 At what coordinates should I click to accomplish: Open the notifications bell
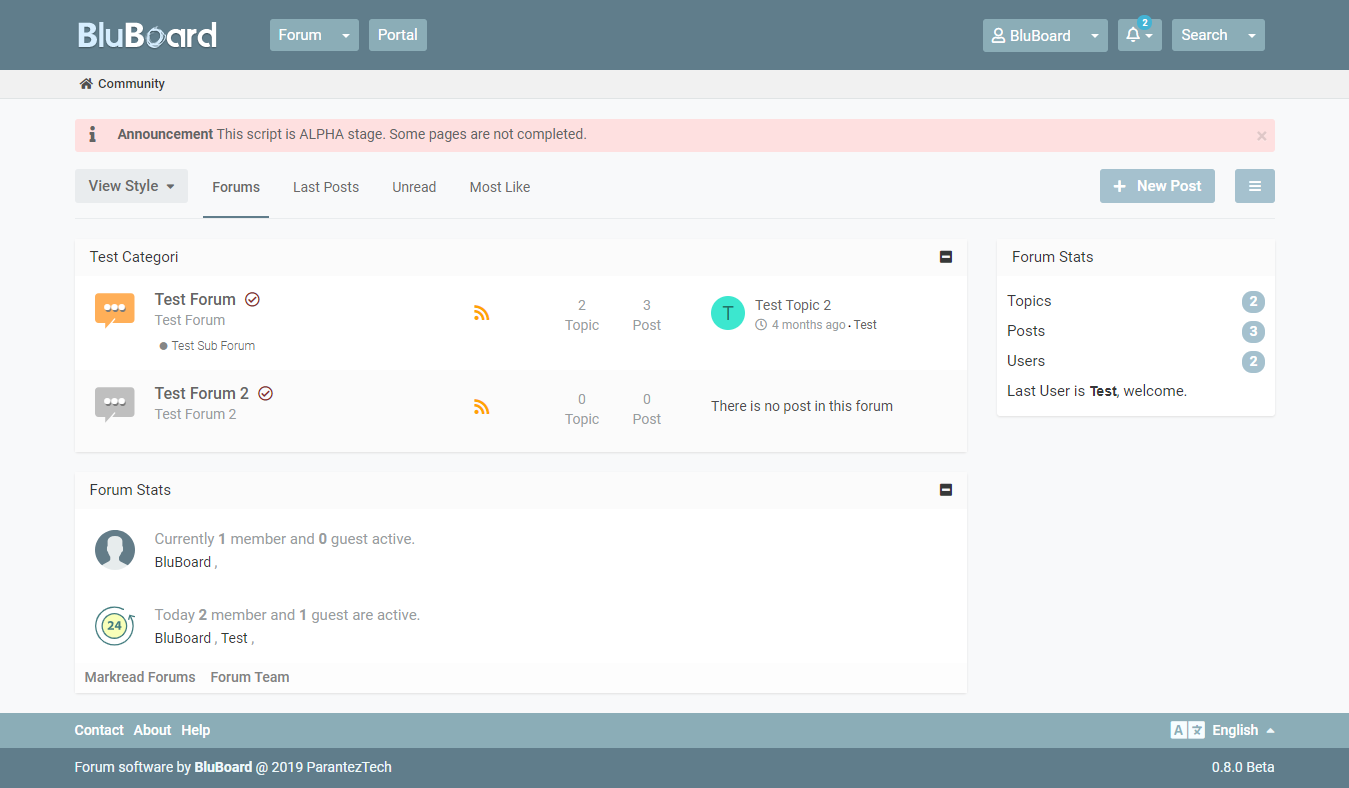pos(1139,35)
